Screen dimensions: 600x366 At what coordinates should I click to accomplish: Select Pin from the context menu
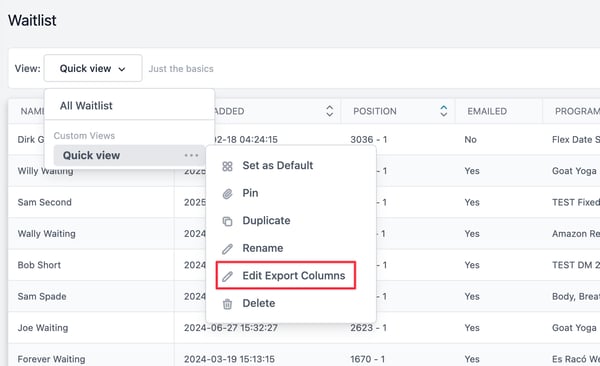(250, 193)
